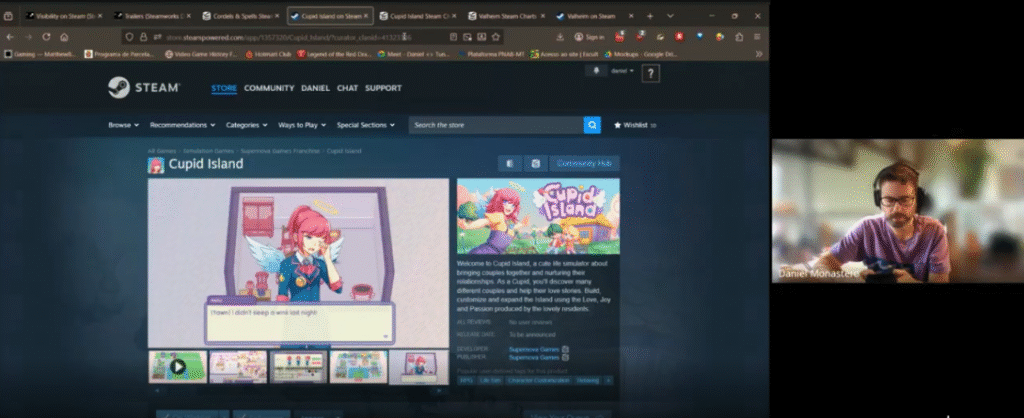
Task: Open the Steam notifications bell
Action: 598,71
